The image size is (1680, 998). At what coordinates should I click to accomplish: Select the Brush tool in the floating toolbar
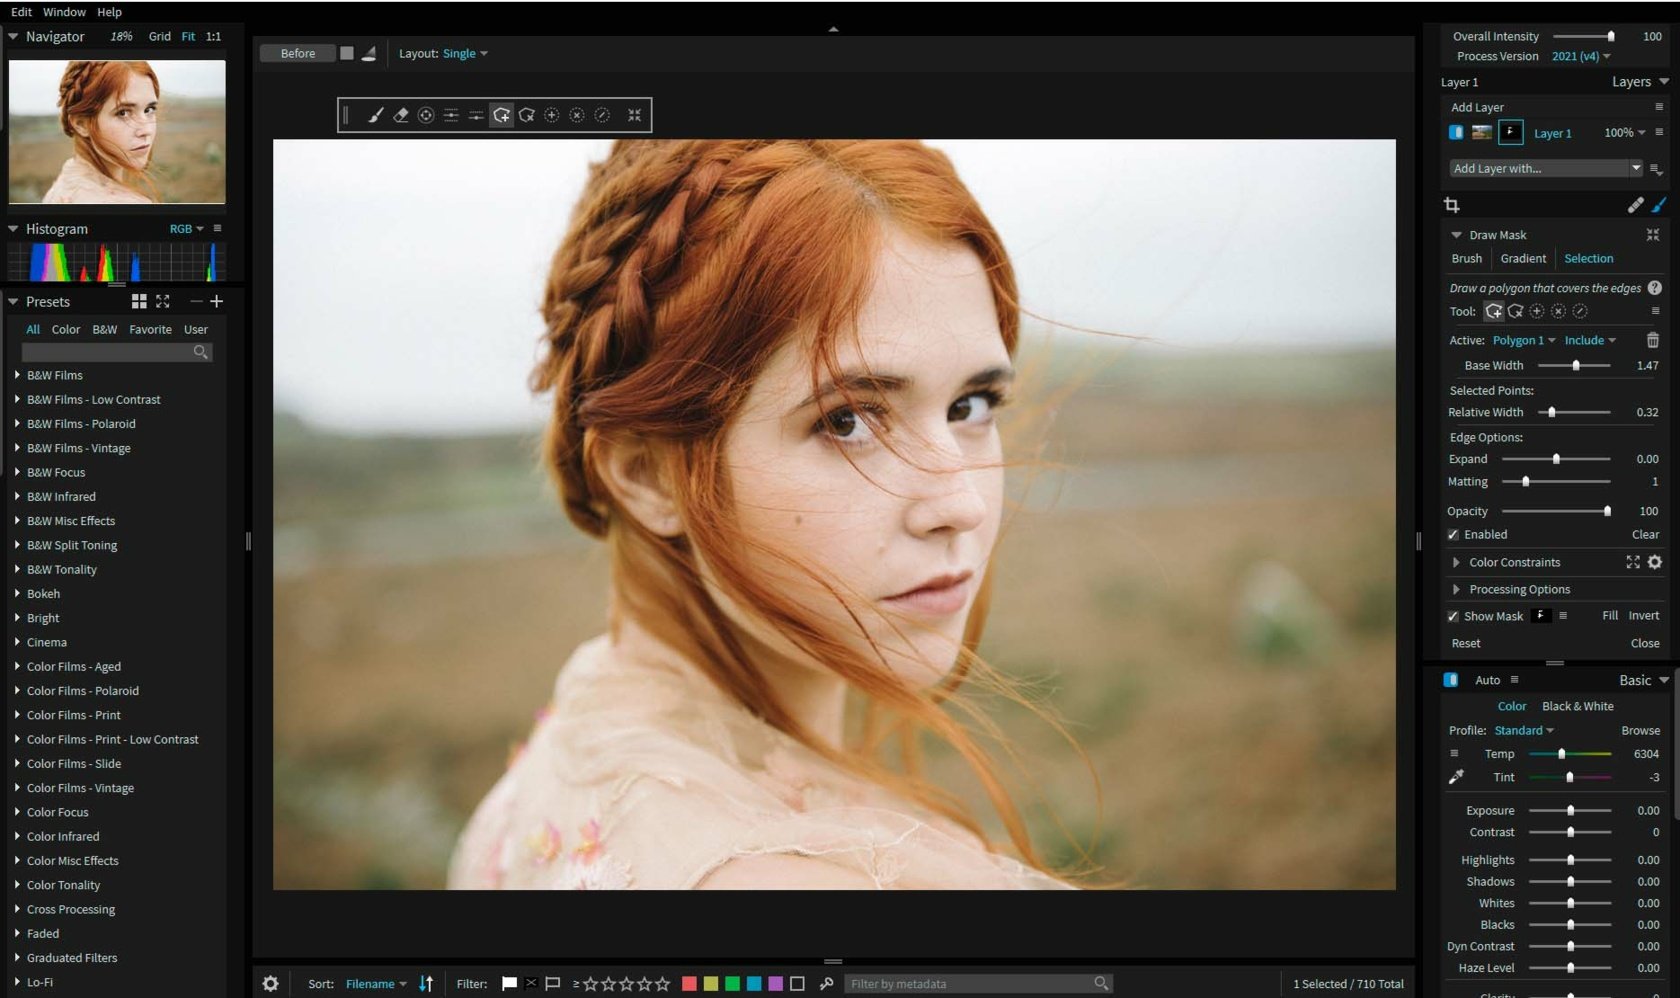point(375,115)
